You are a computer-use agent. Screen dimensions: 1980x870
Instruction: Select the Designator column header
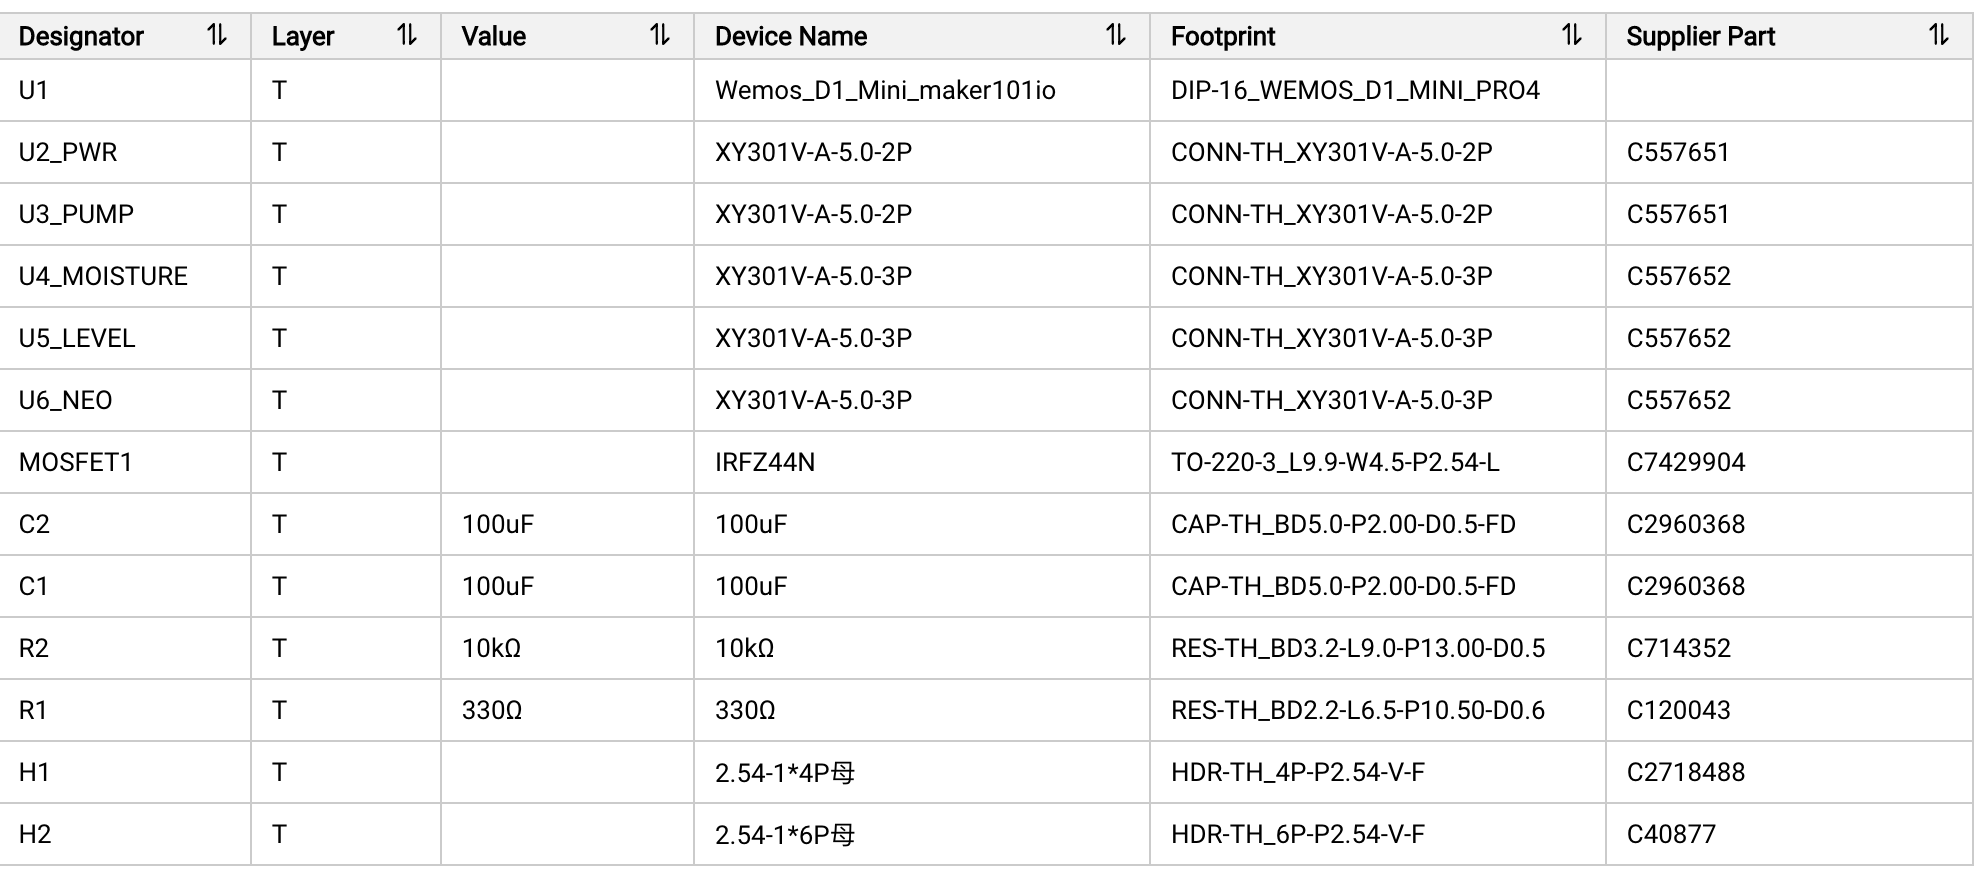[82, 37]
